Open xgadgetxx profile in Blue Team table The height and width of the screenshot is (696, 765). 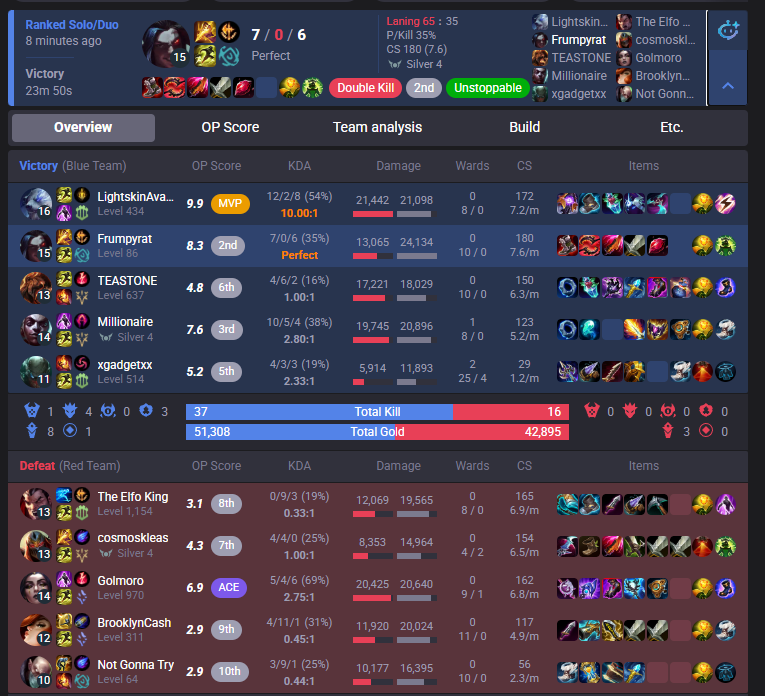click(x=124, y=365)
